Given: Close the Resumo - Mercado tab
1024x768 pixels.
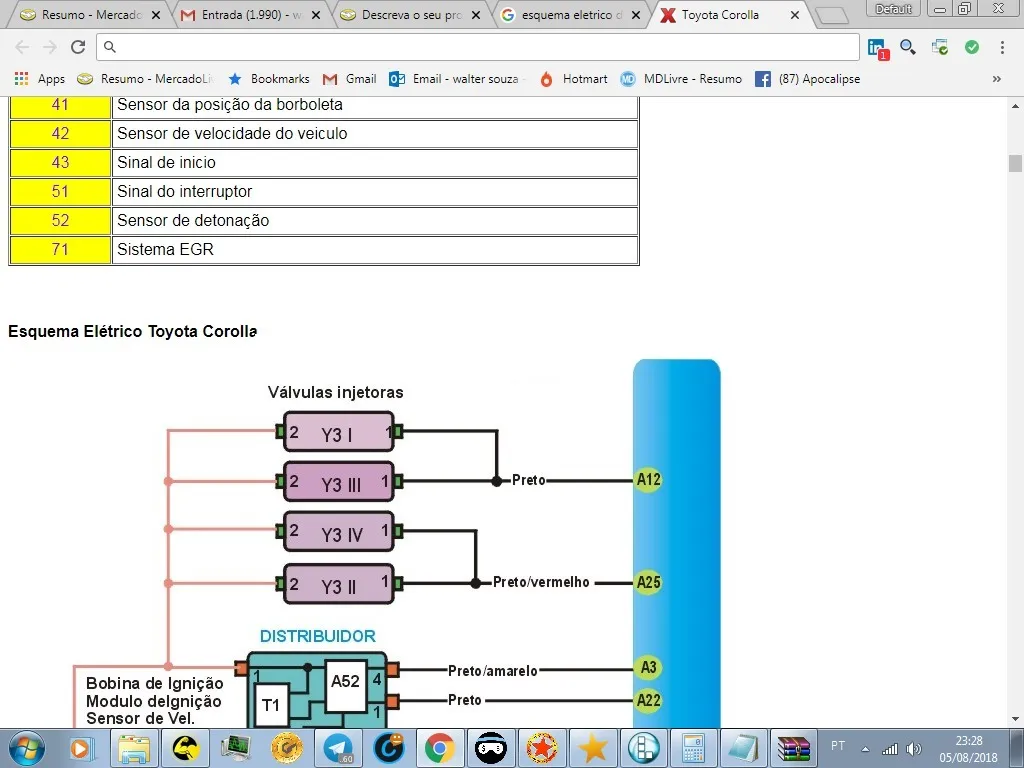Looking at the screenshot, I should (155, 15).
